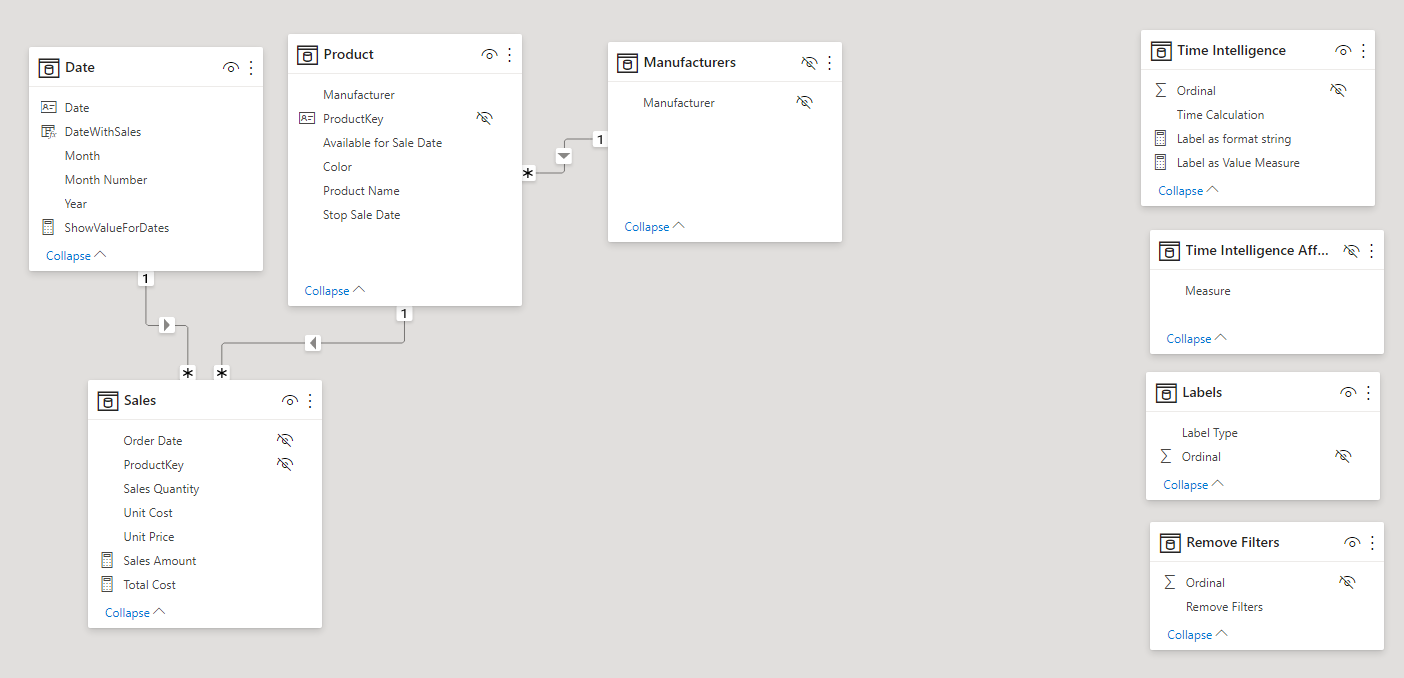1404x678 pixels.
Task: Select the Sales Quantity field
Action: (161, 489)
